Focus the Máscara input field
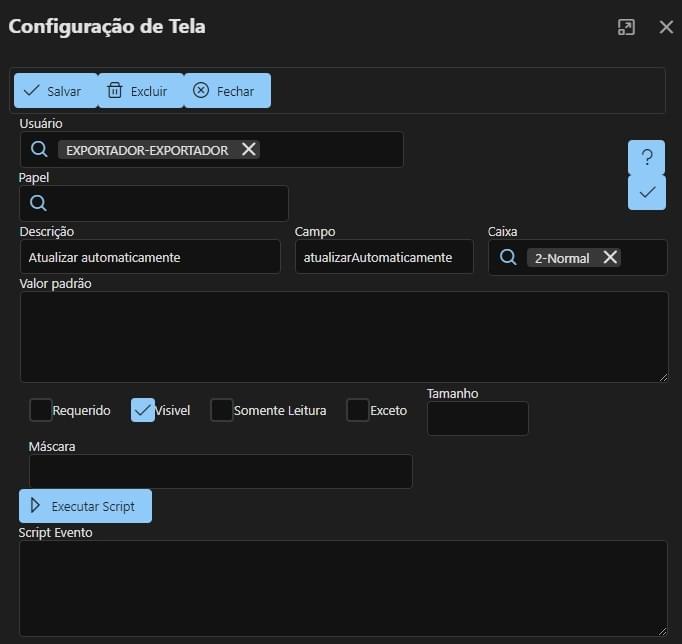Screen dimensions: 682x644 [221, 471]
